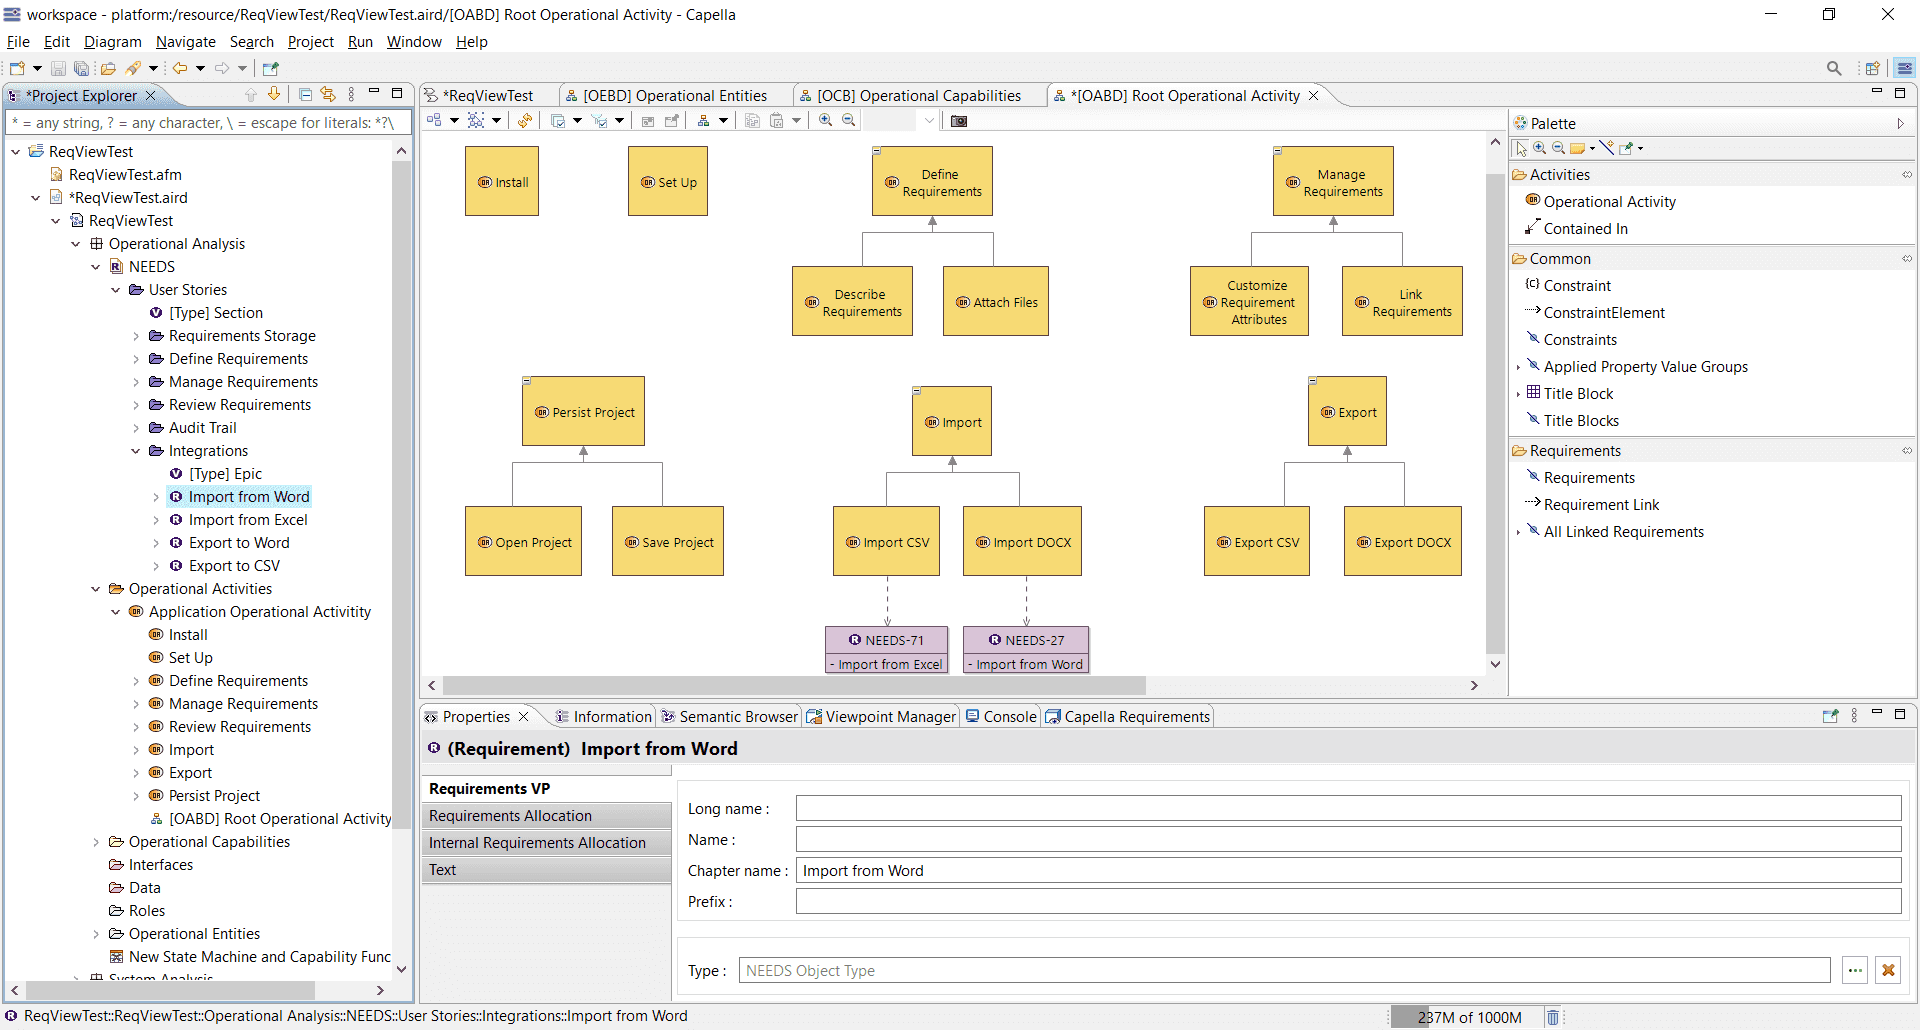Select the Requirements Allocation section
The height and width of the screenshot is (1030, 1920).
point(546,816)
